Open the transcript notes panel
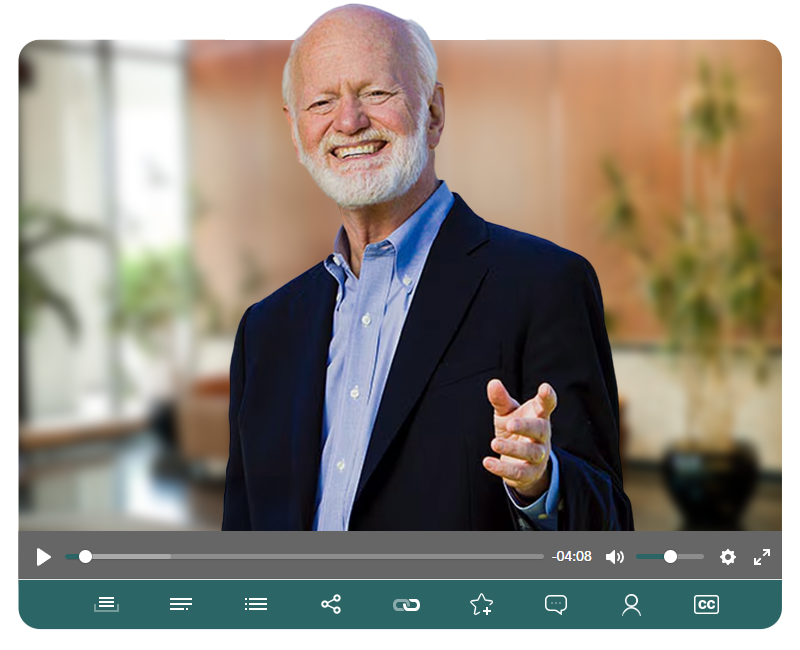800x650 pixels. pyautogui.click(x=106, y=604)
